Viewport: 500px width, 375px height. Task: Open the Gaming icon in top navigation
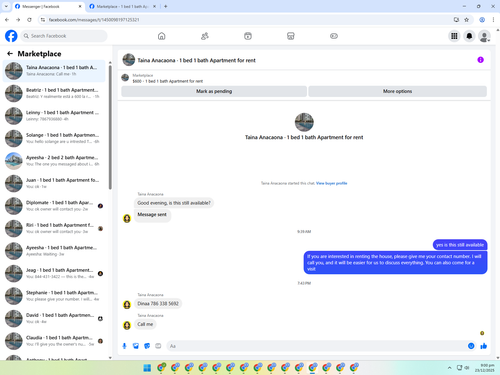click(334, 36)
